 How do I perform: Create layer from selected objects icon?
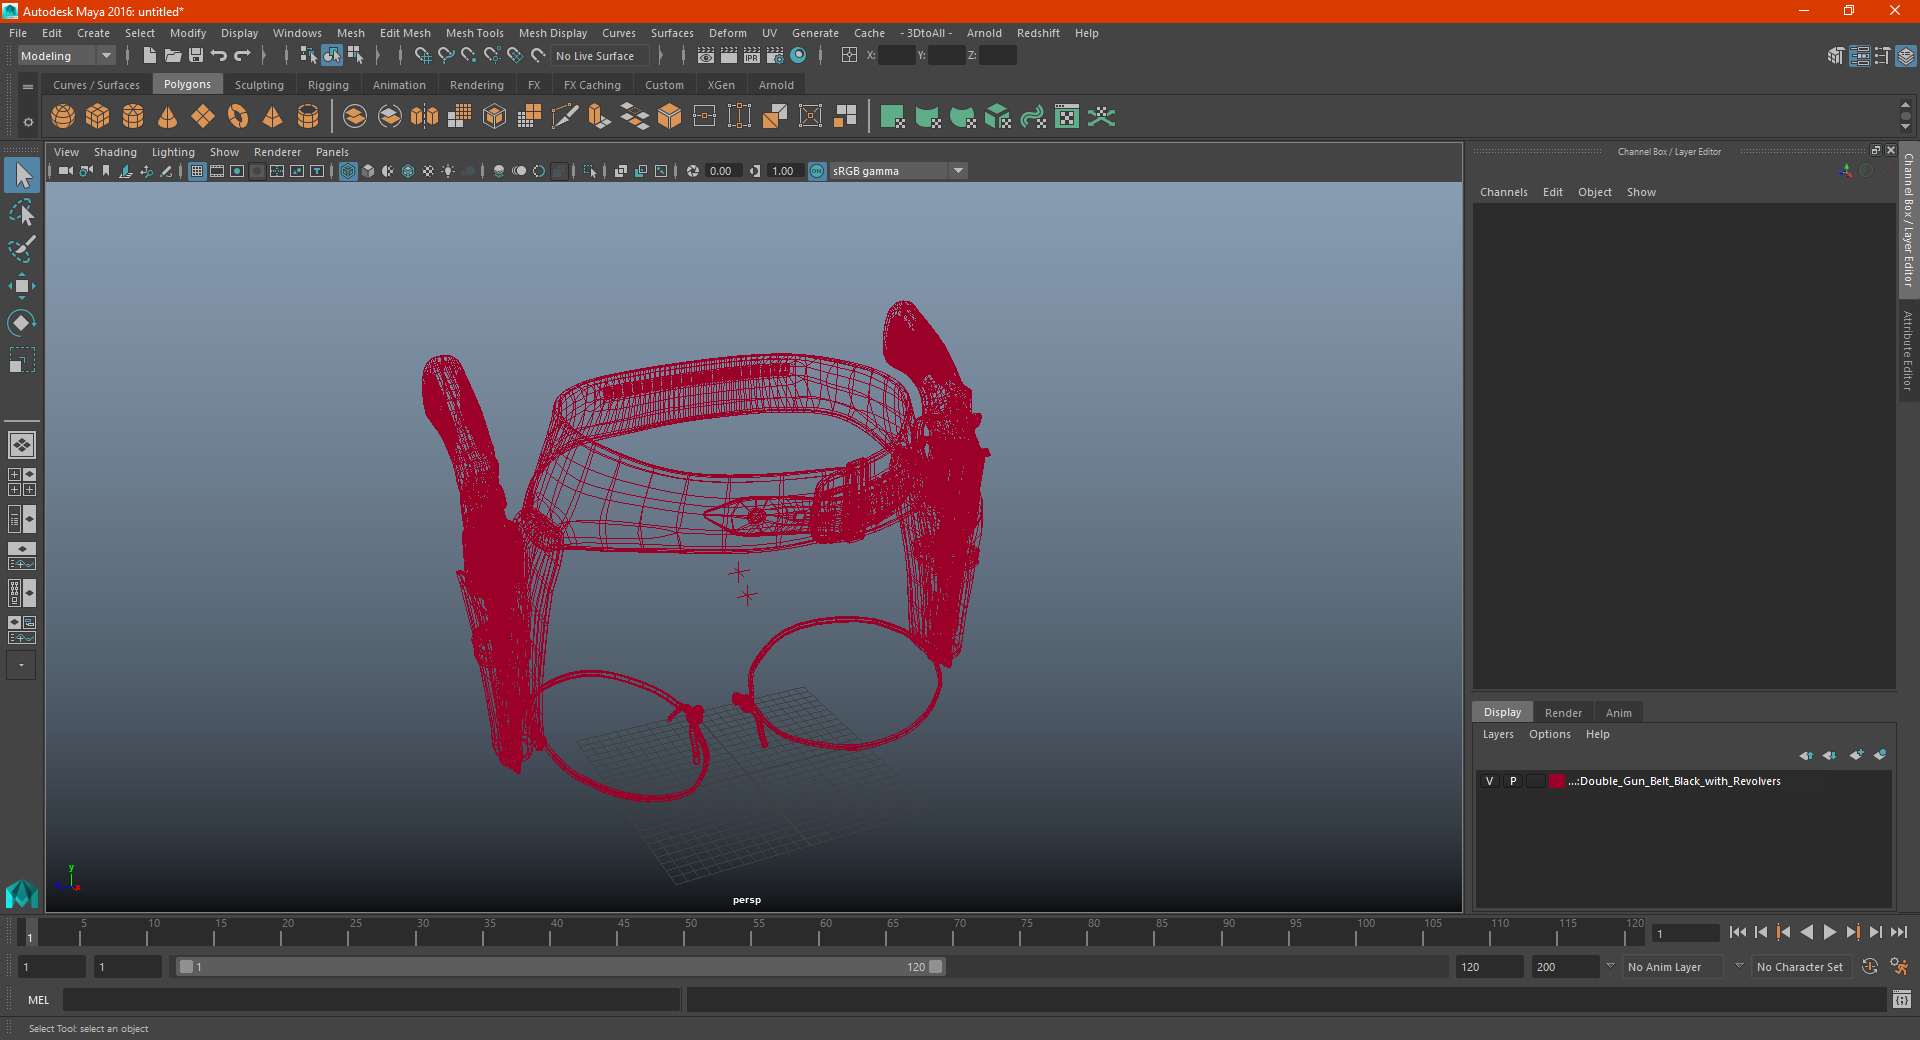pyautogui.click(x=1880, y=755)
